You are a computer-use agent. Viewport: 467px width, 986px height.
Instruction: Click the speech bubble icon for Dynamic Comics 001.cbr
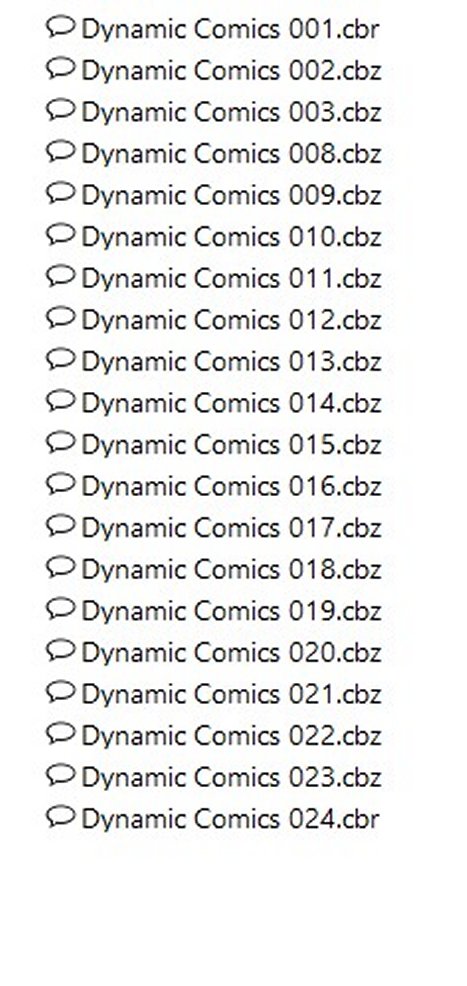point(61,27)
